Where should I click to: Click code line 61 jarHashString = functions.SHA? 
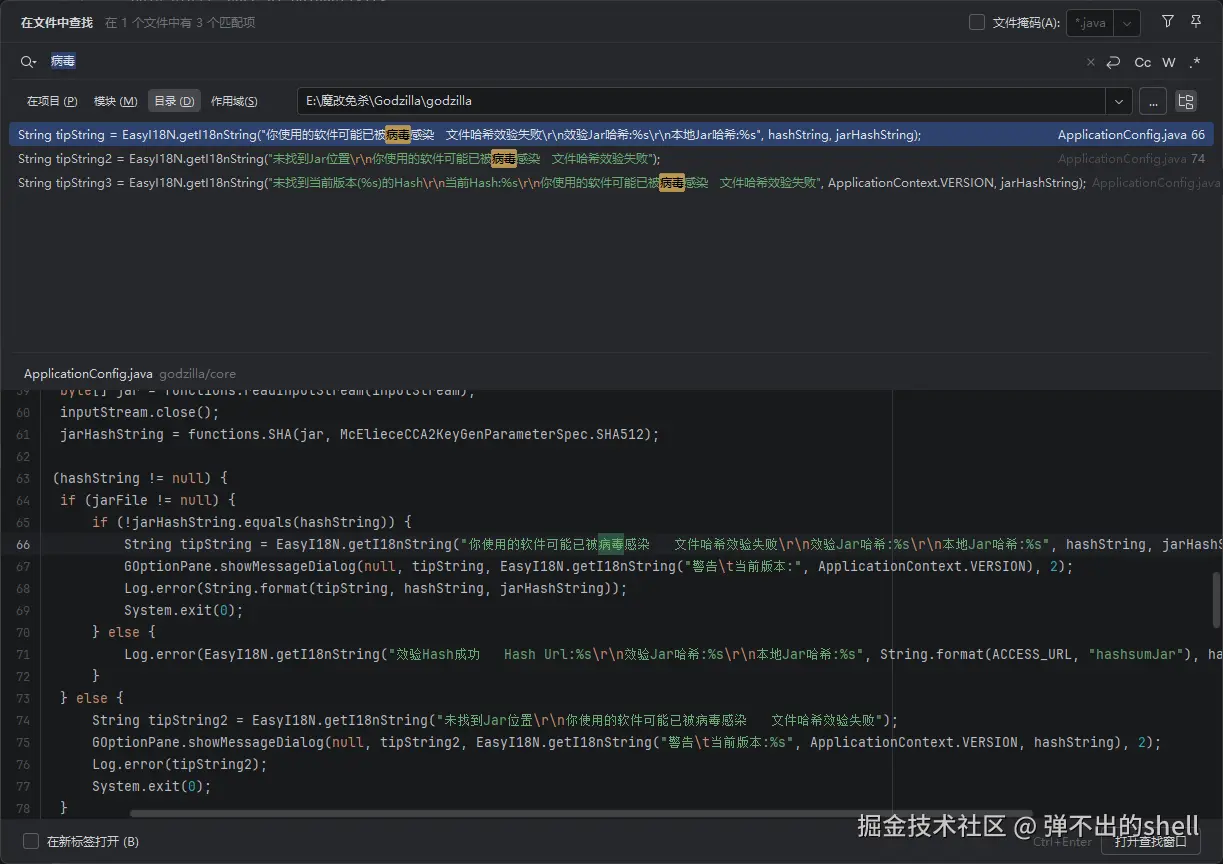point(359,434)
